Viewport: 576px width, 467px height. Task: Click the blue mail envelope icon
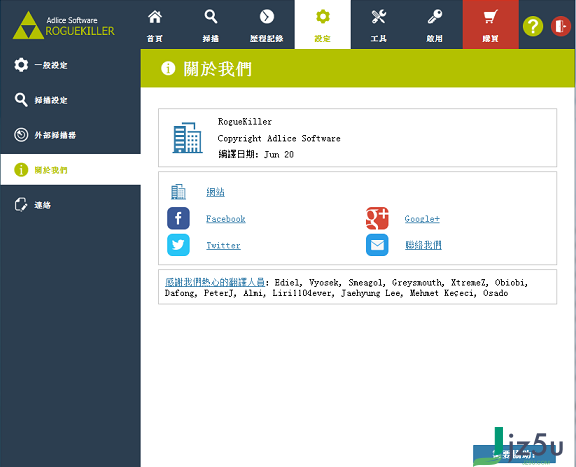click(377, 245)
